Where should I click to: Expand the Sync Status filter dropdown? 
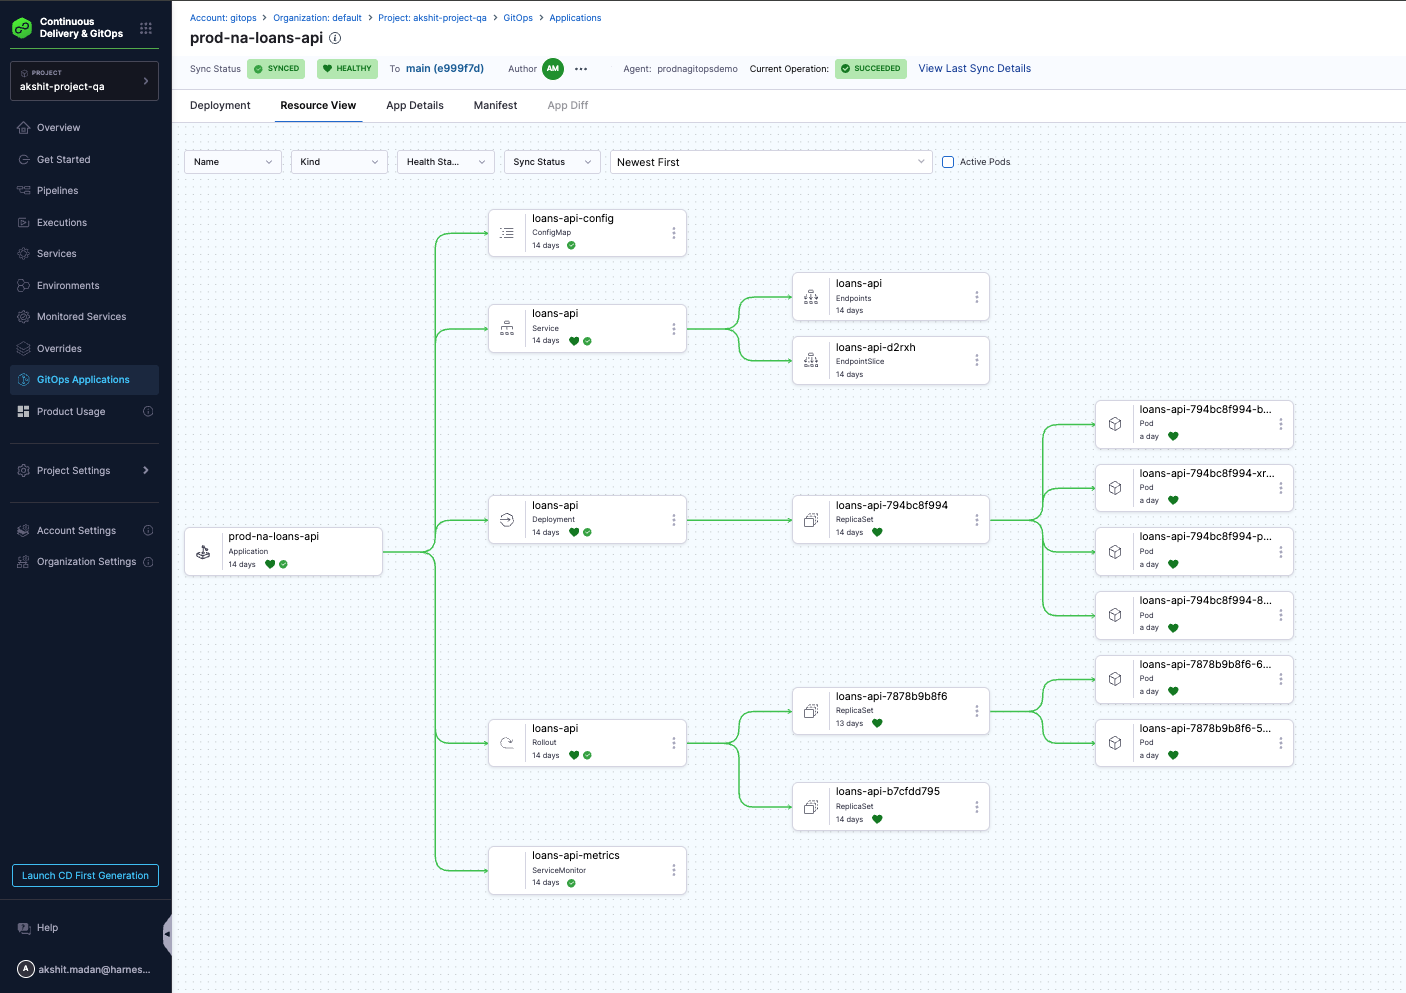click(552, 162)
